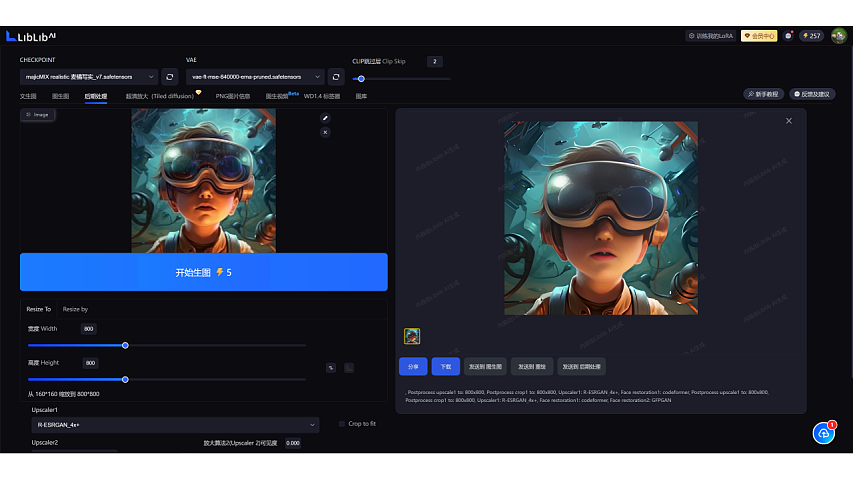Open the 超清放大 (Tiled diffusion) tab
The width and height of the screenshot is (853, 480).
click(x=160, y=96)
